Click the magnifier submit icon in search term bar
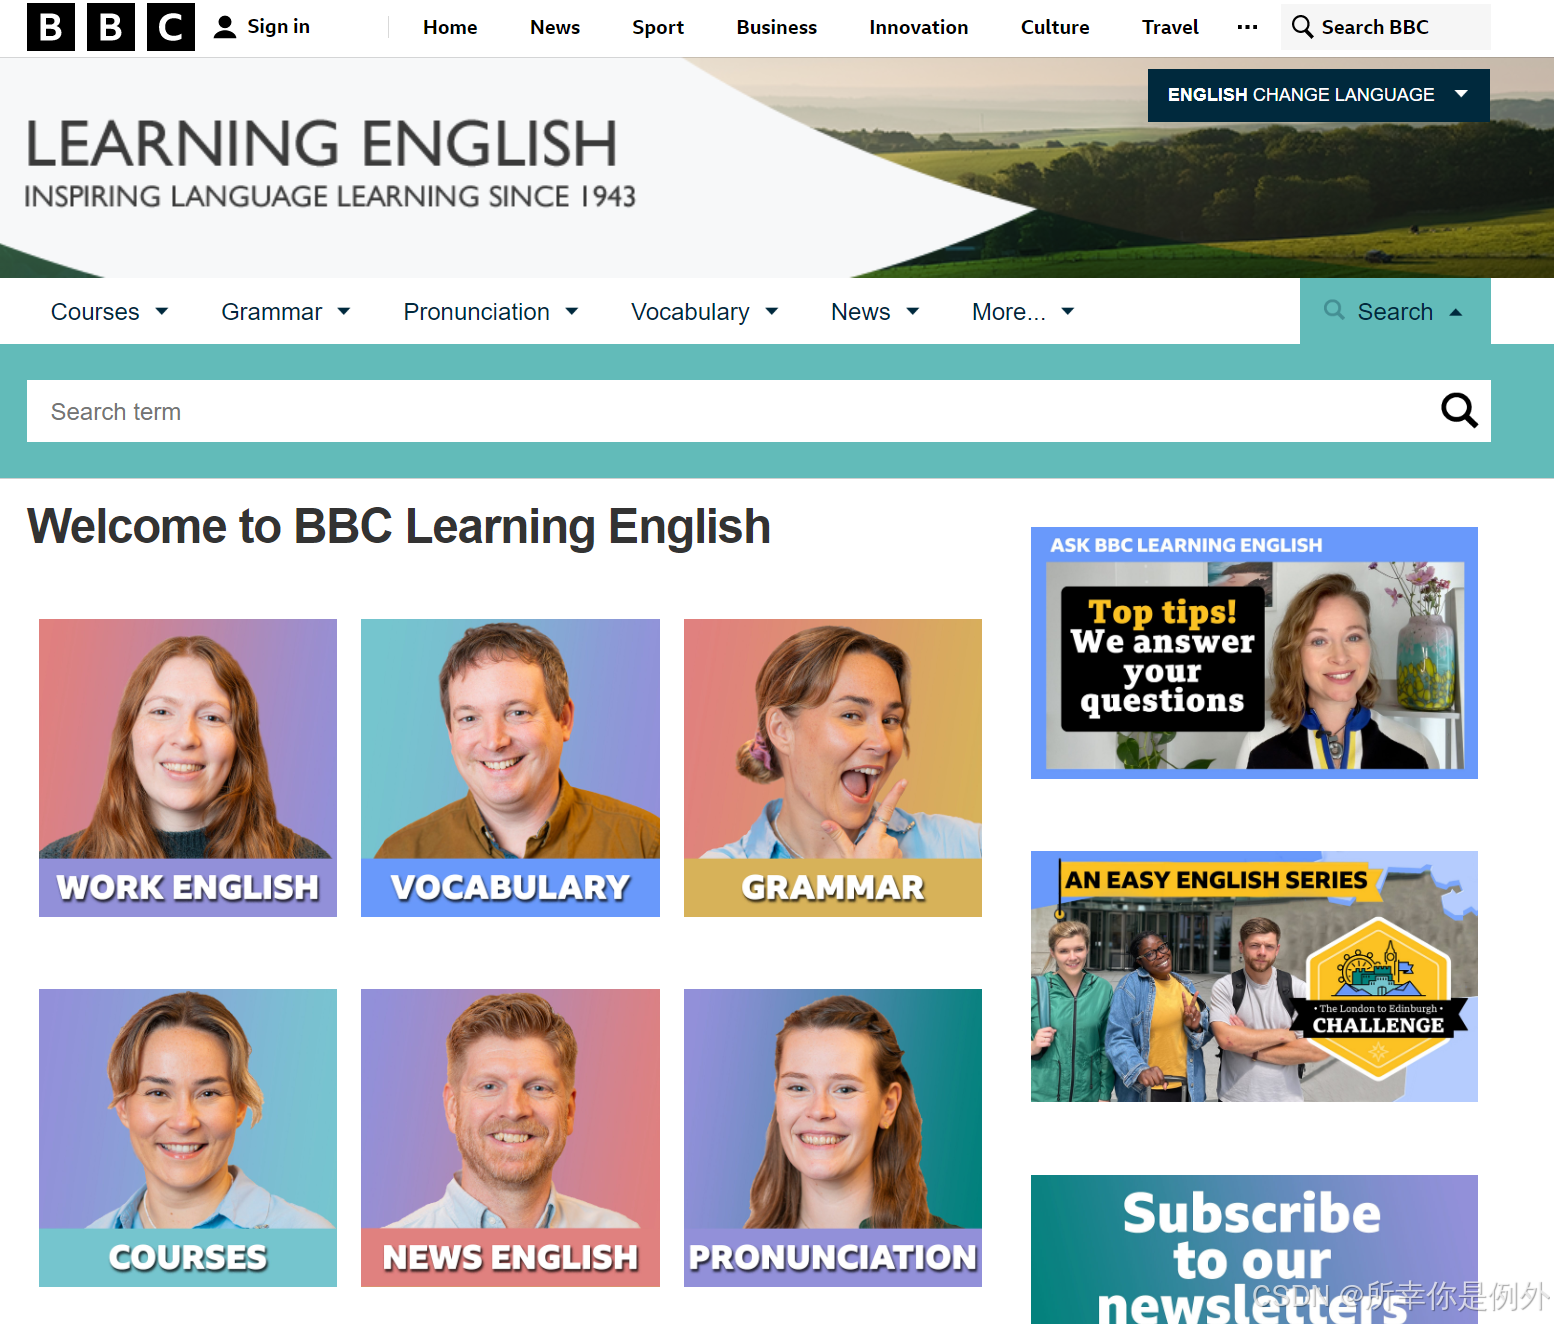 (x=1459, y=410)
